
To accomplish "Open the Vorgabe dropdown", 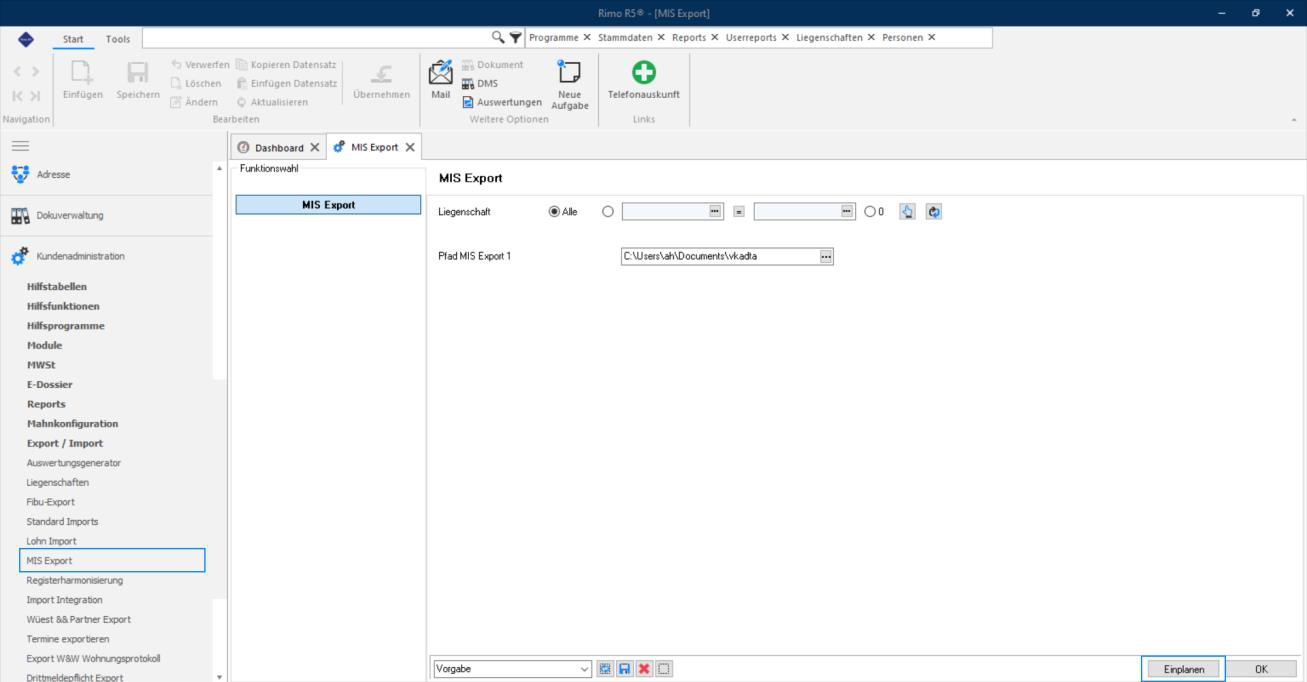I will point(585,669).
